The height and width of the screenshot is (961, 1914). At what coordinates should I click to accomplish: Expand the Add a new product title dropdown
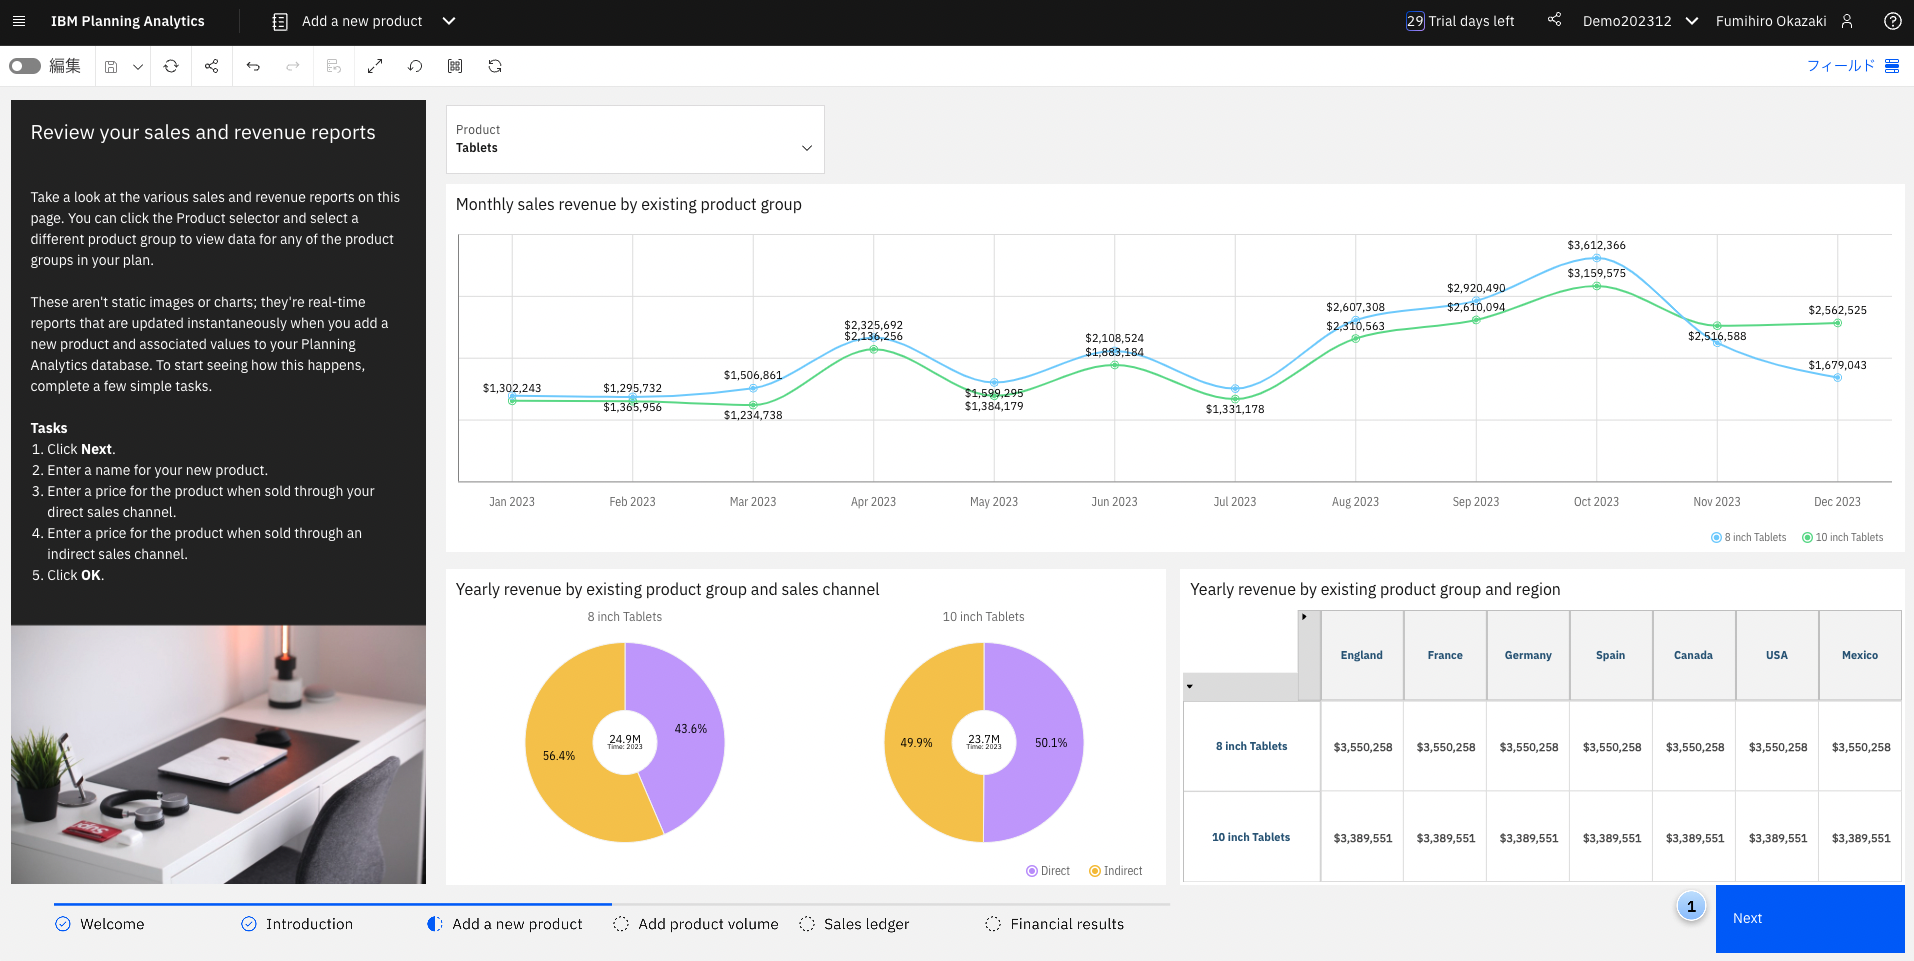click(x=449, y=21)
